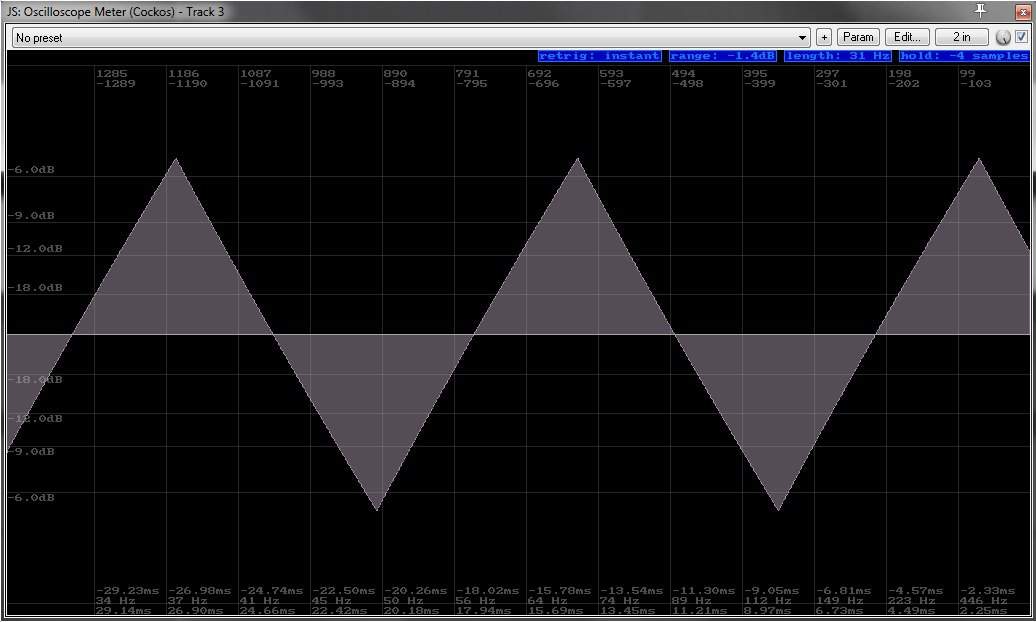
Task: Click the wet/dry mix knob
Action: (x=1003, y=37)
